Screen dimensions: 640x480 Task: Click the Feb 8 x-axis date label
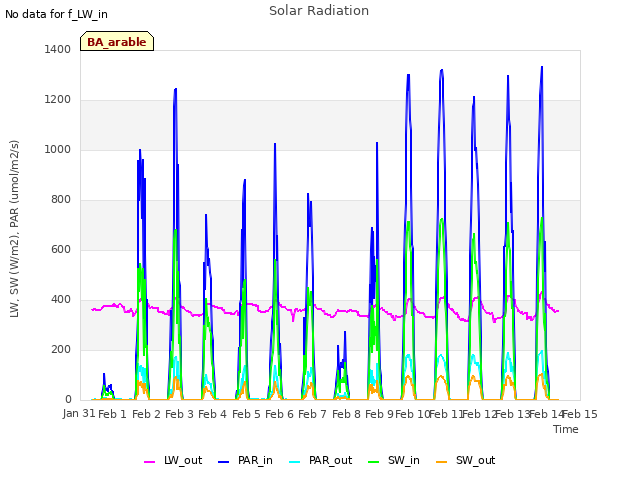(346, 414)
